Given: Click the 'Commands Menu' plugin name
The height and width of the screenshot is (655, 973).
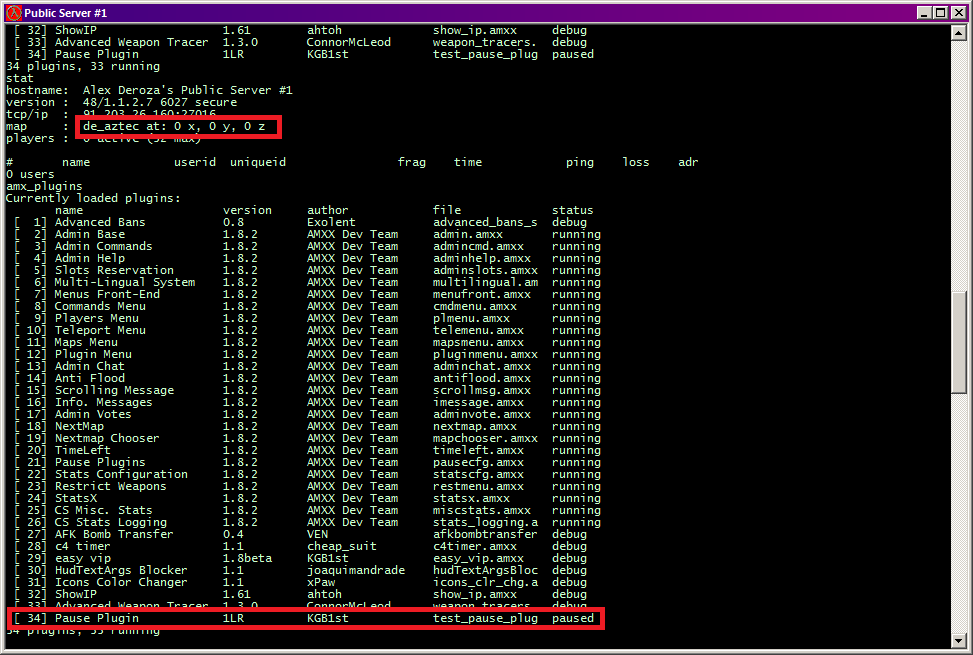Looking at the screenshot, I should [100, 306].
